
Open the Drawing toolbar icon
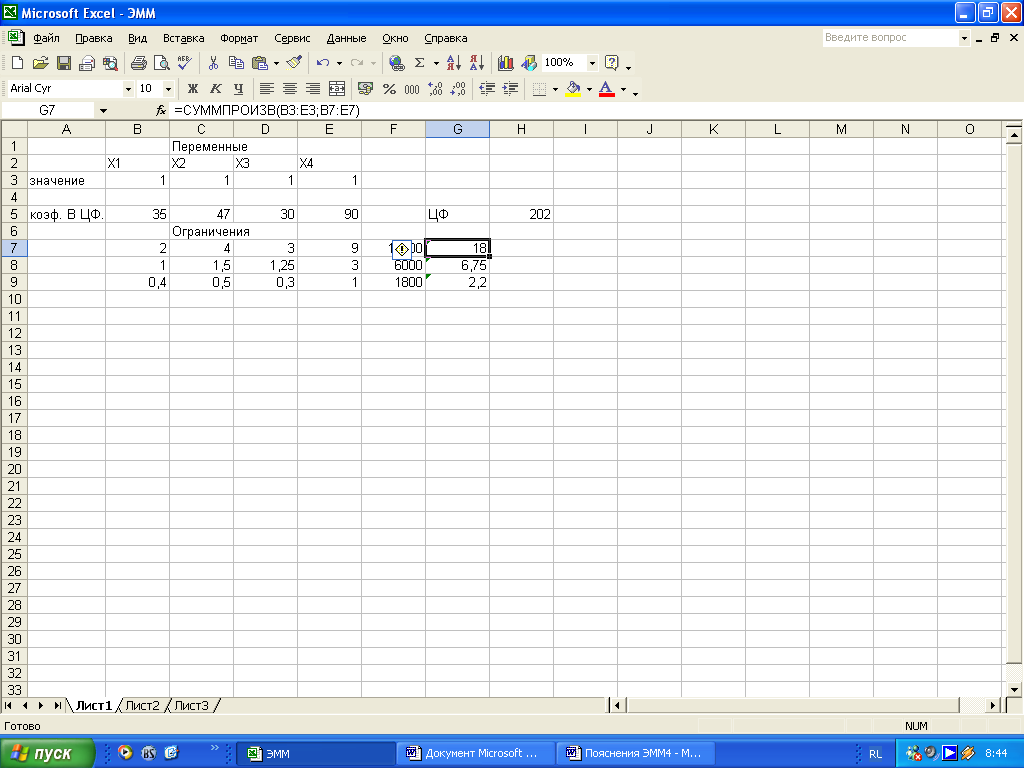[528, 63]
